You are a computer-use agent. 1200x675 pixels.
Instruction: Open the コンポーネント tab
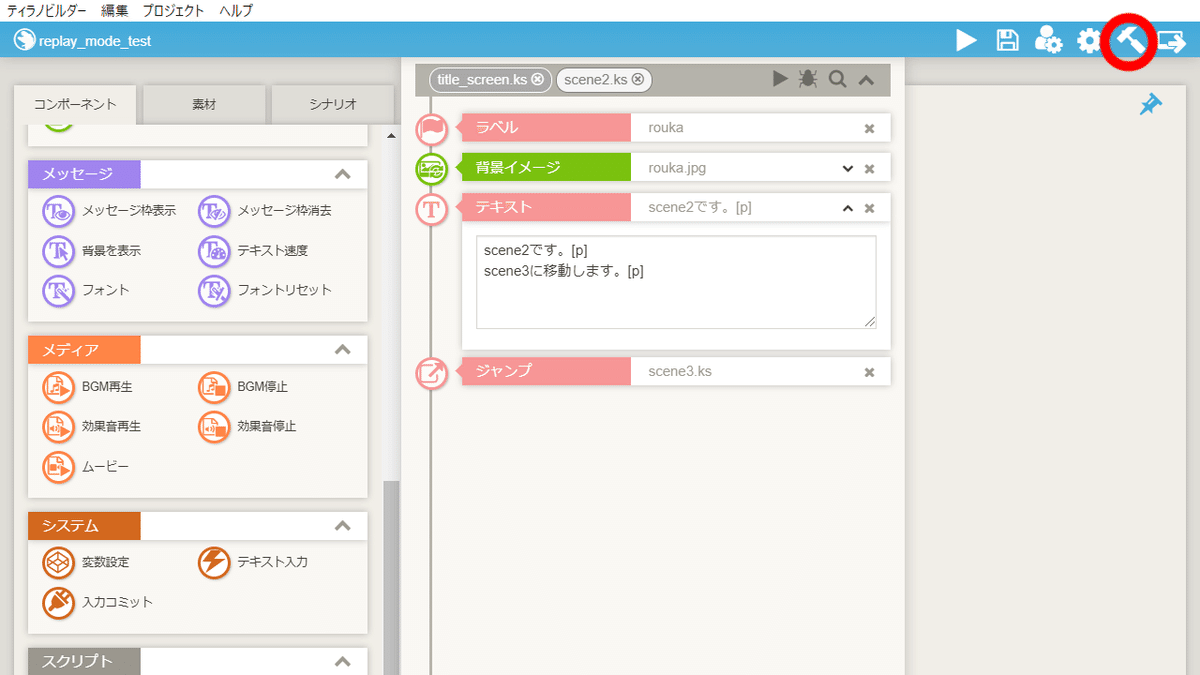pyautogui.click(x=75, y=104)
